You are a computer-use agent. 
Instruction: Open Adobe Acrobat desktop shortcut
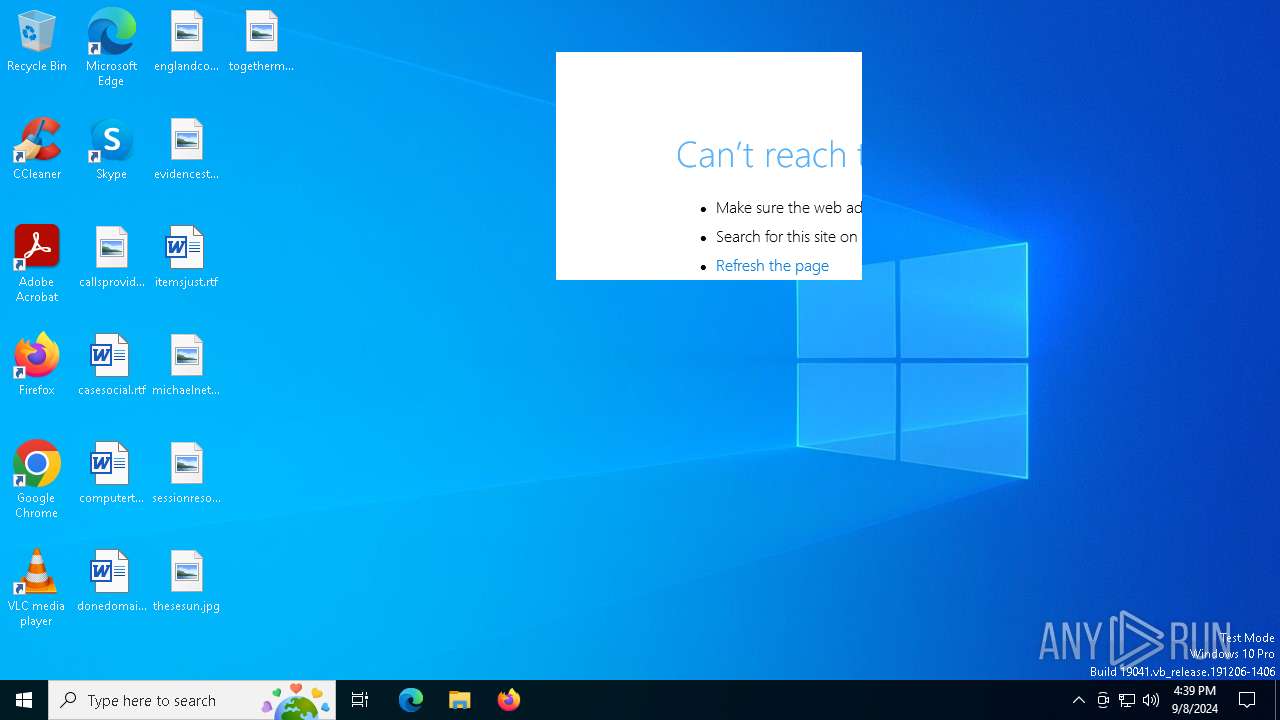coord(37,264)
